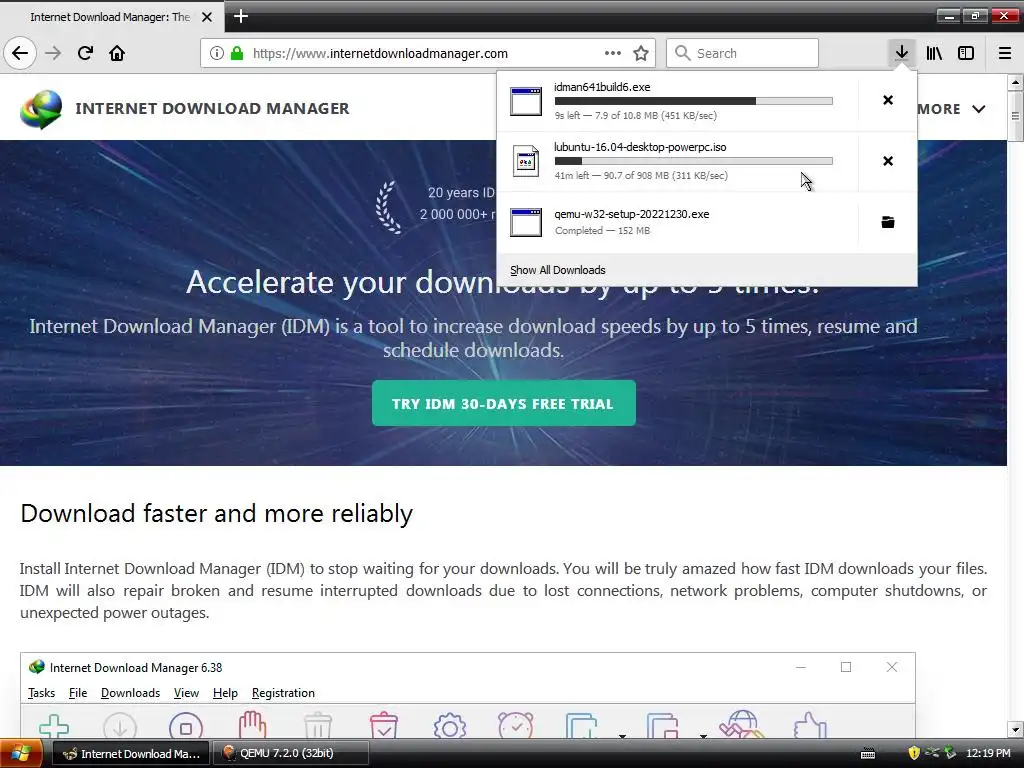Viewport: 1024px width, 768px height.
Task: Cancel the lubuntu-16.04 ISO download
Action: tap(888, 161)
